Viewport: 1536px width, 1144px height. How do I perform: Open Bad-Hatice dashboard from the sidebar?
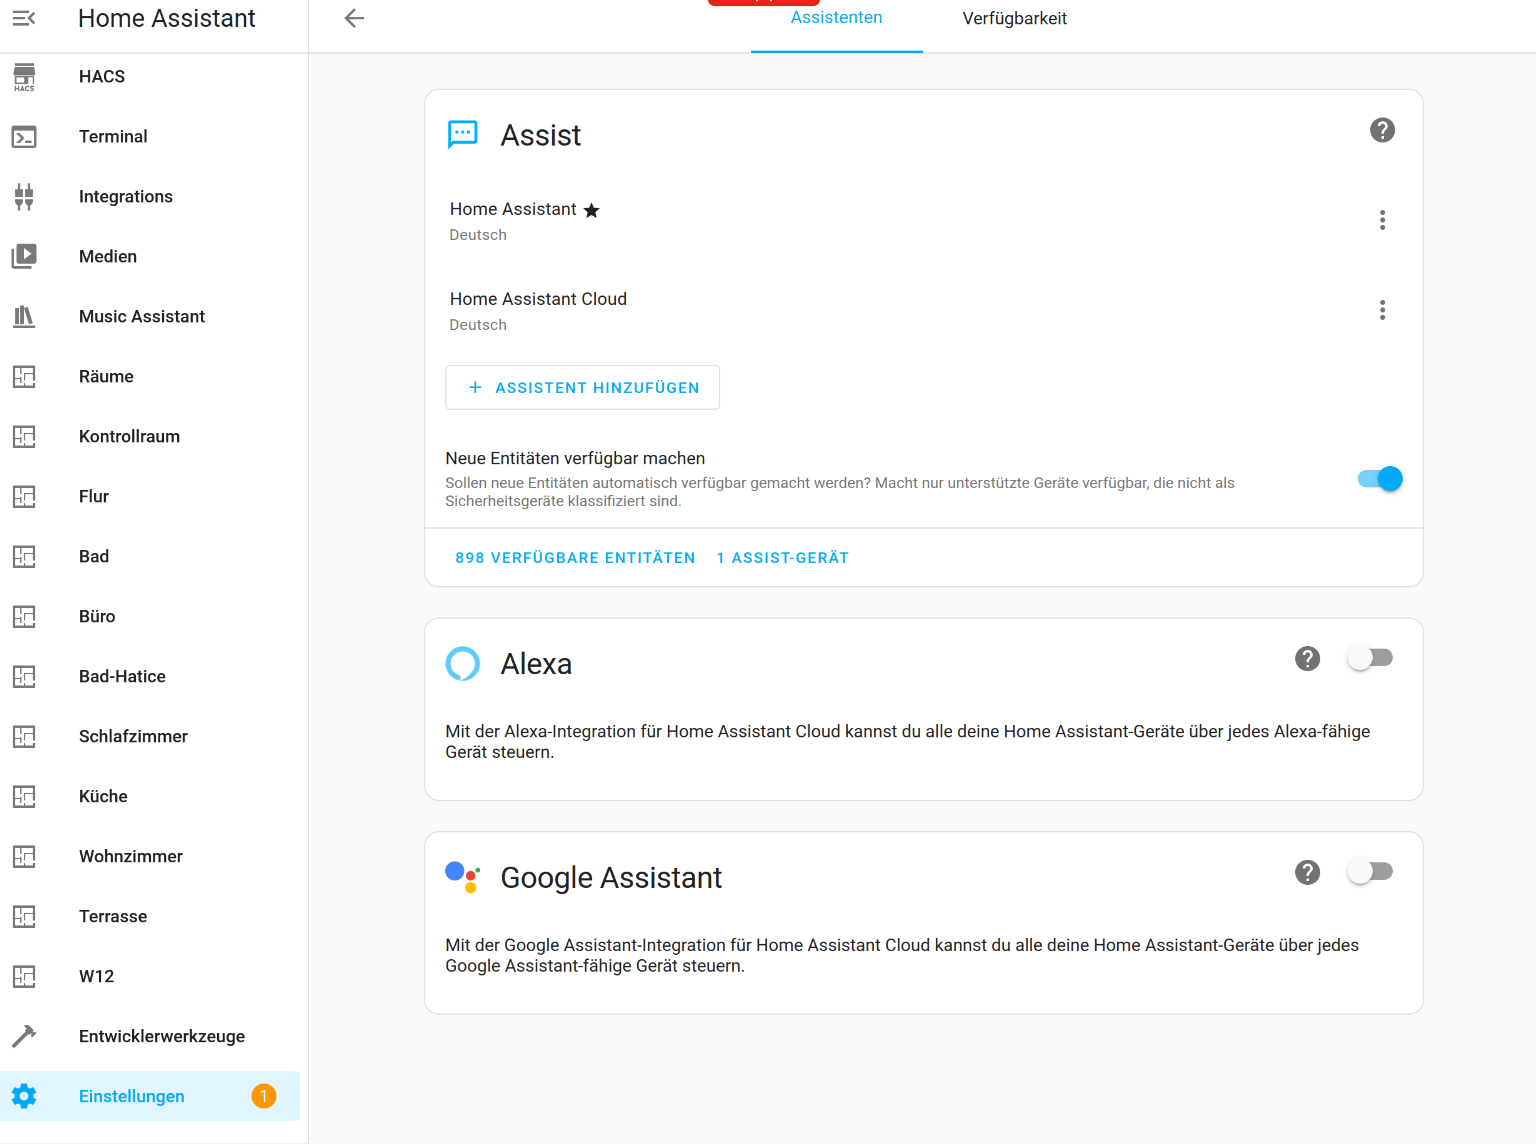(x=150, y=677)
